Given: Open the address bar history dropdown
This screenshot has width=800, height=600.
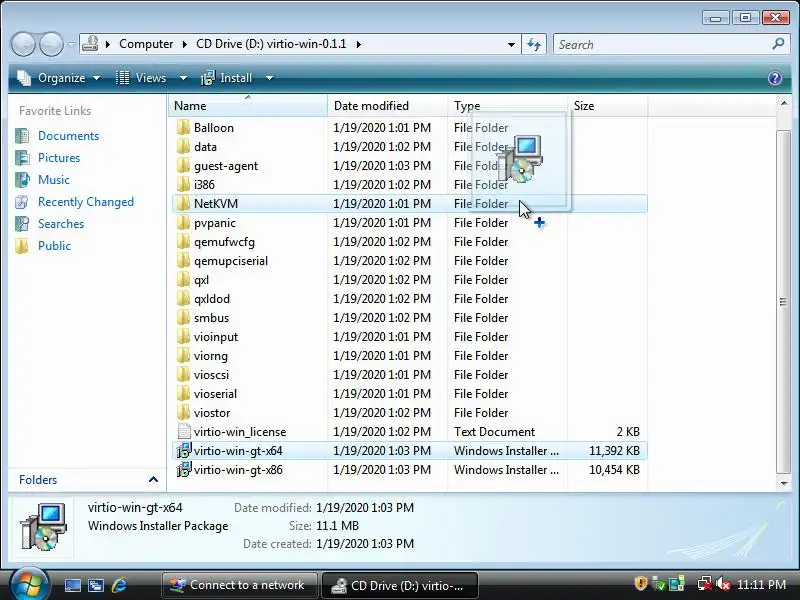Looking at the screenshot, I should point(511,44).
